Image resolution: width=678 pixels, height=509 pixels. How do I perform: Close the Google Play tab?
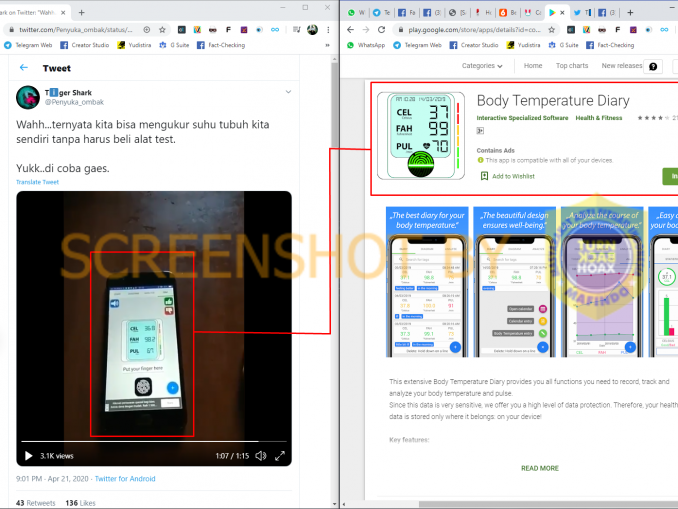(562, 13)
